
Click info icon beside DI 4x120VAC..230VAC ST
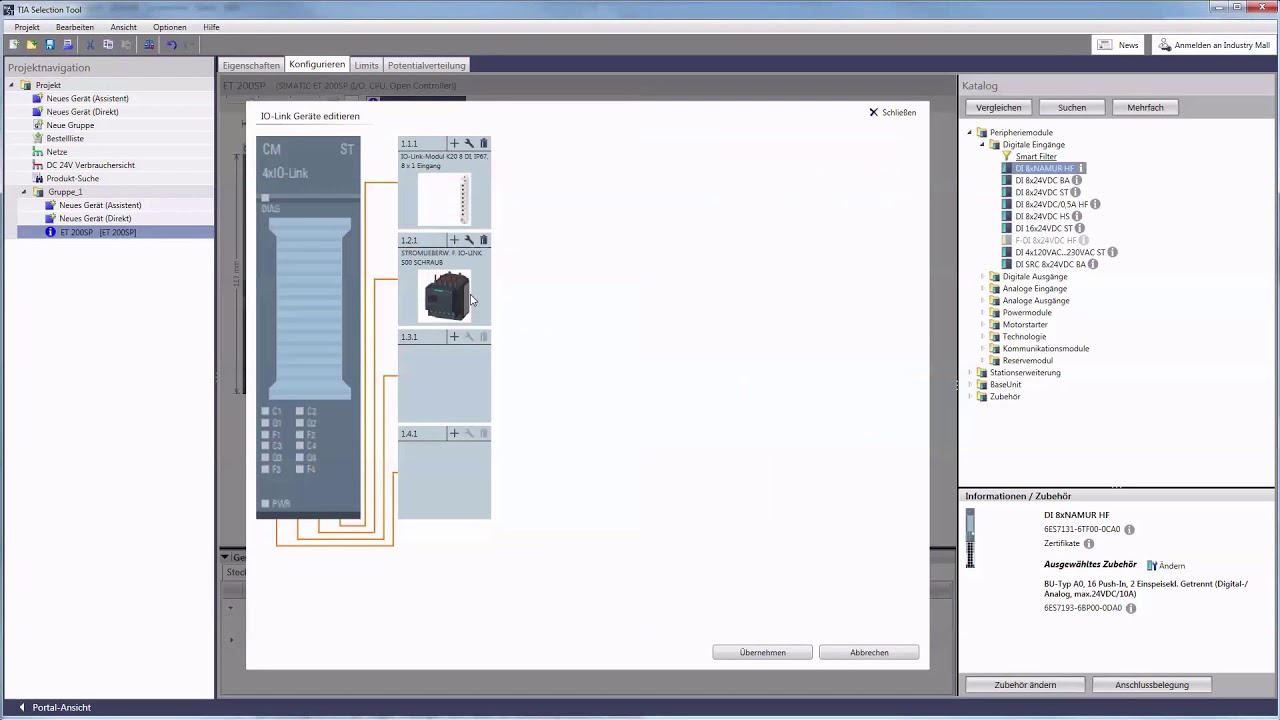pyautogui.click(x=1113, y=252)
